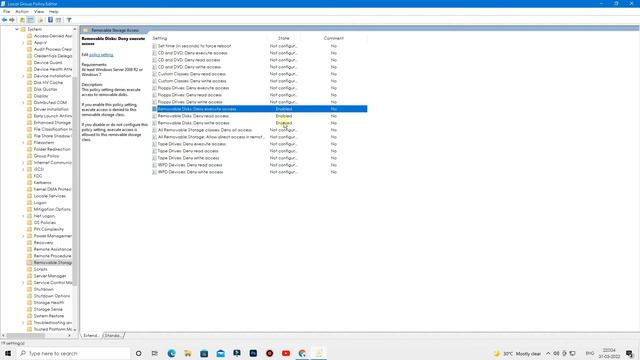Select 'Set time (in seconds) to force reboot'
This screenshot has width=640, height=360.
click(x=259, y=46)
